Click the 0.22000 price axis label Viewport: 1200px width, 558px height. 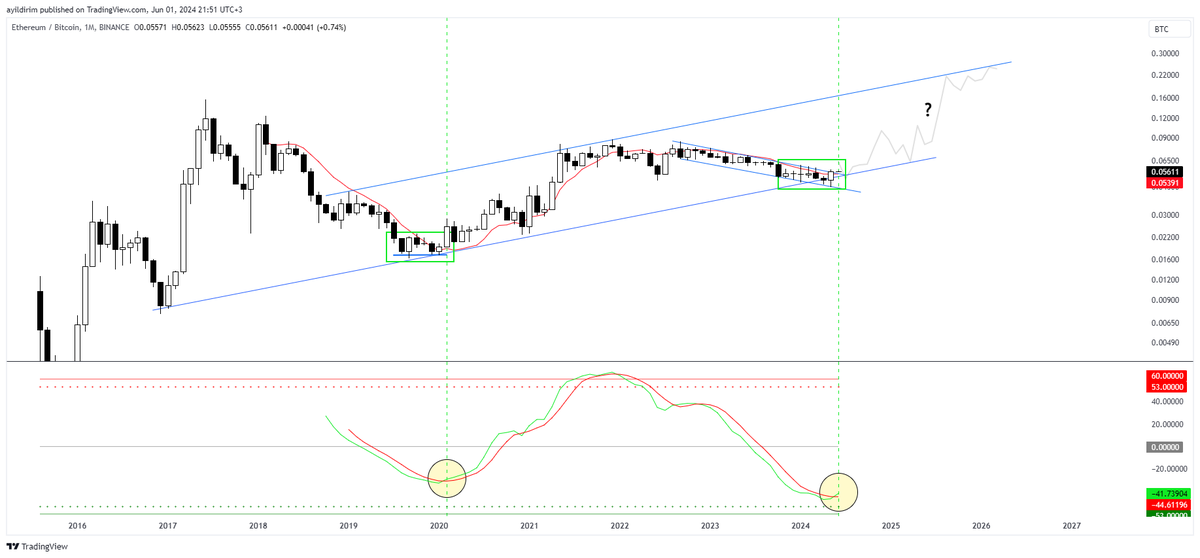point(1165,76)
